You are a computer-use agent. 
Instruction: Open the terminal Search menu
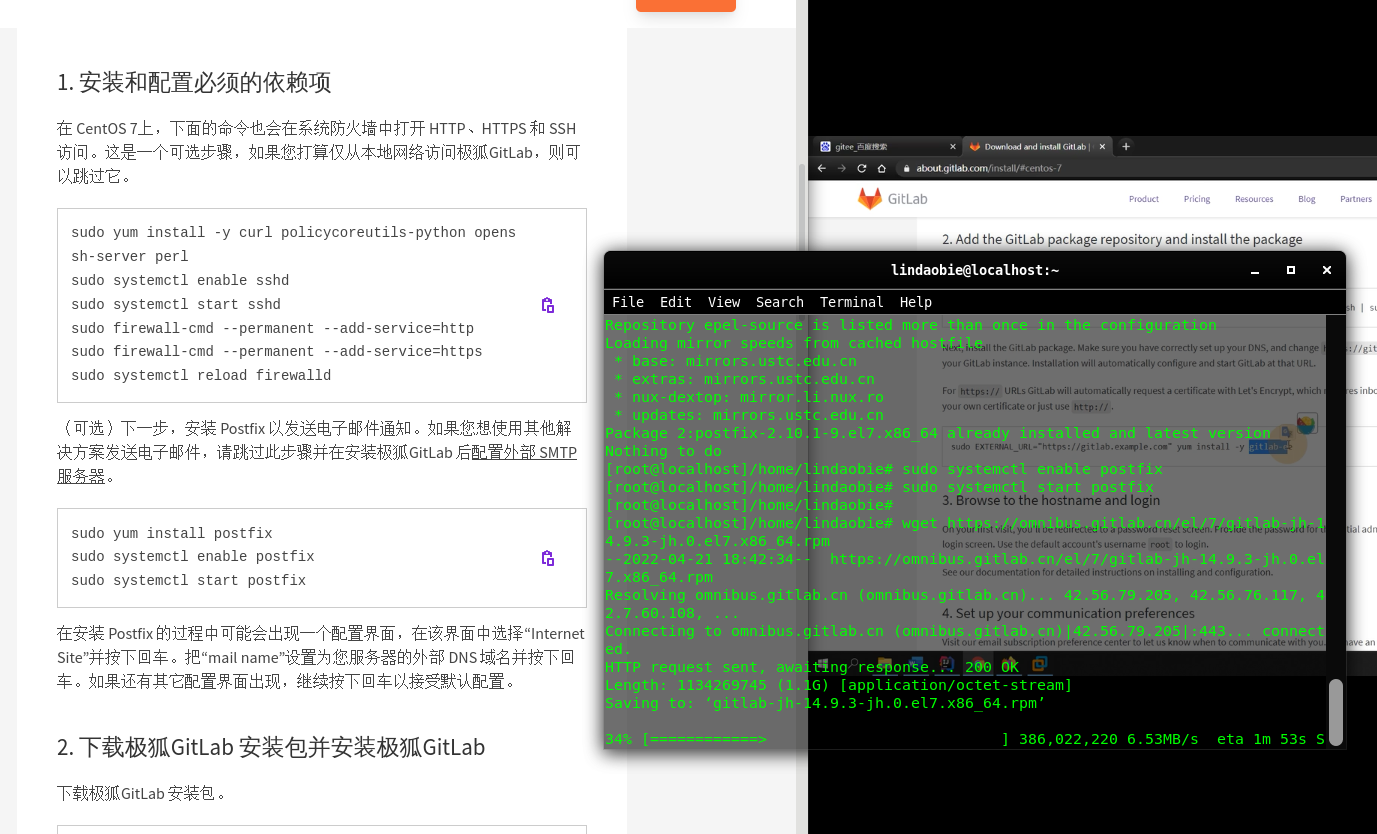780,302
